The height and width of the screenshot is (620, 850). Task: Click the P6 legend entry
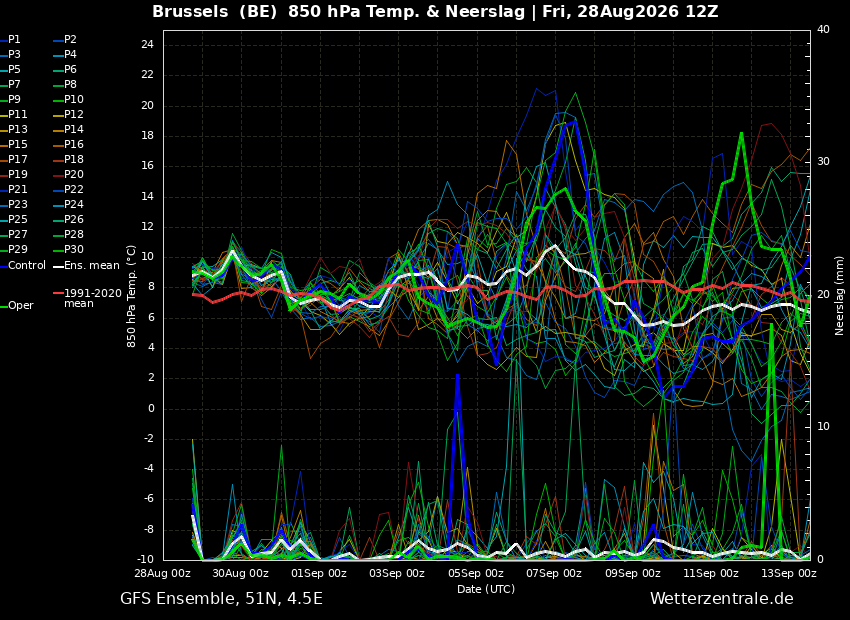pyautogui.click(x=66, y=69)
